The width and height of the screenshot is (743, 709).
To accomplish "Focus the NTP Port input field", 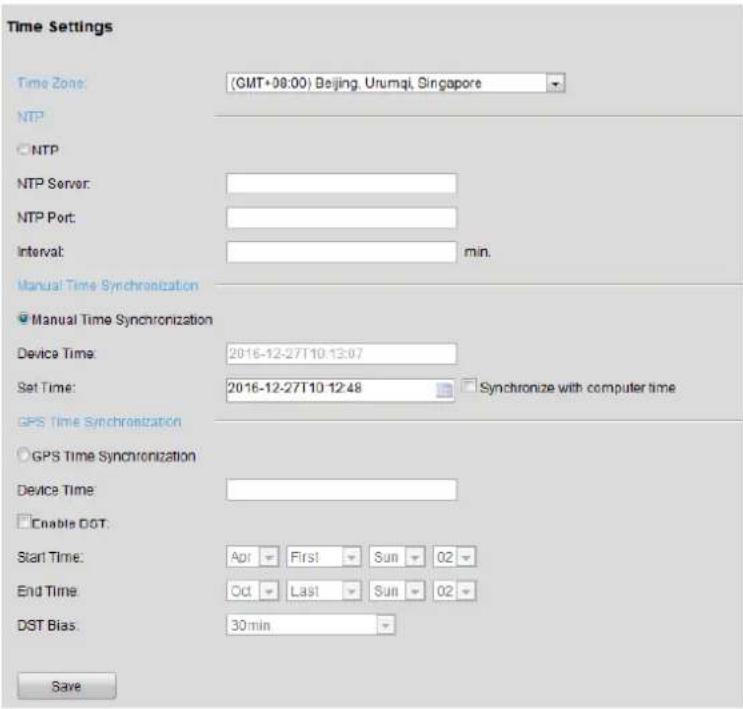I will [341, 218].
